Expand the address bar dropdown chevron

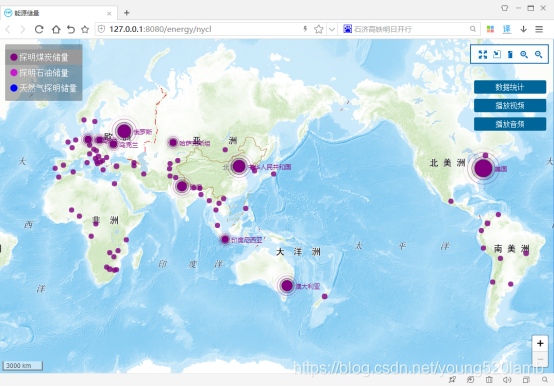tap(331, 29)
